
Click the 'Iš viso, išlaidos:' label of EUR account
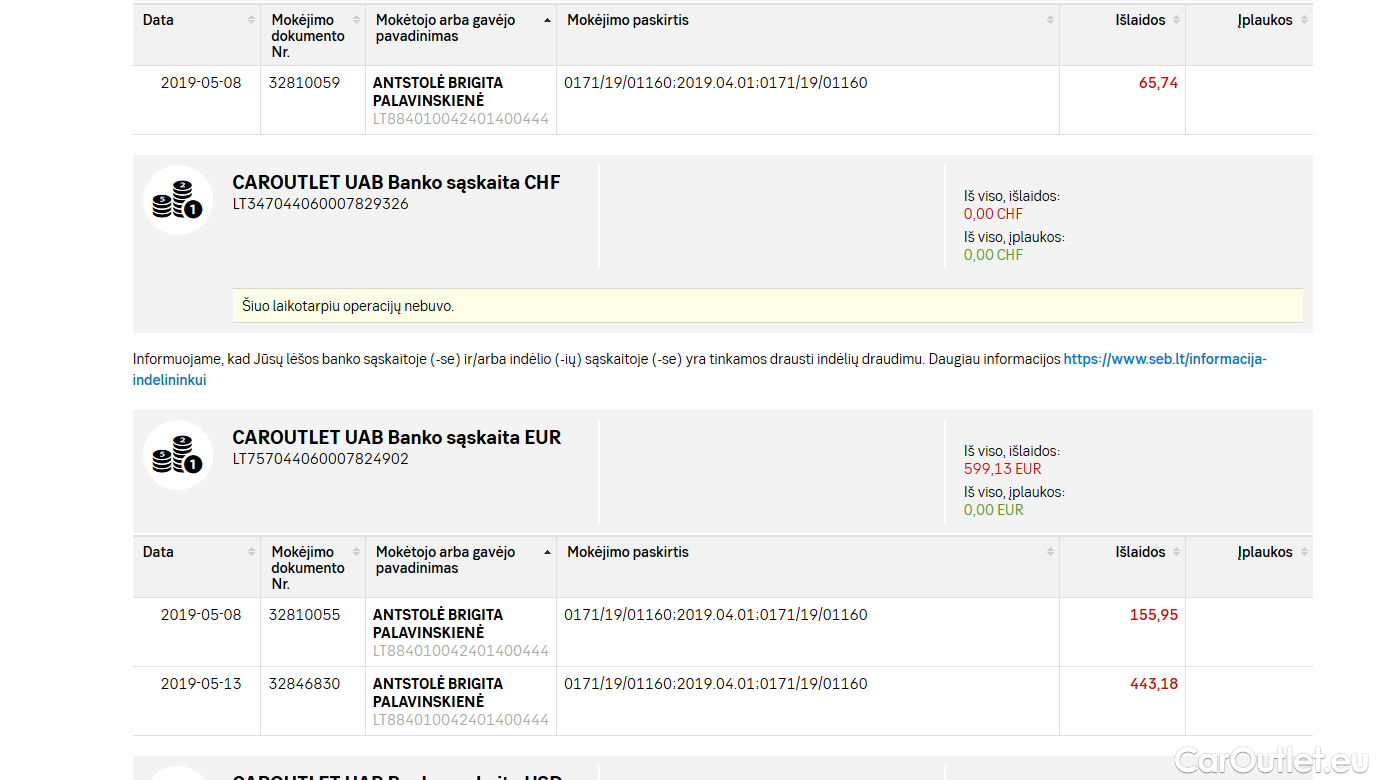pos(1012,451)
